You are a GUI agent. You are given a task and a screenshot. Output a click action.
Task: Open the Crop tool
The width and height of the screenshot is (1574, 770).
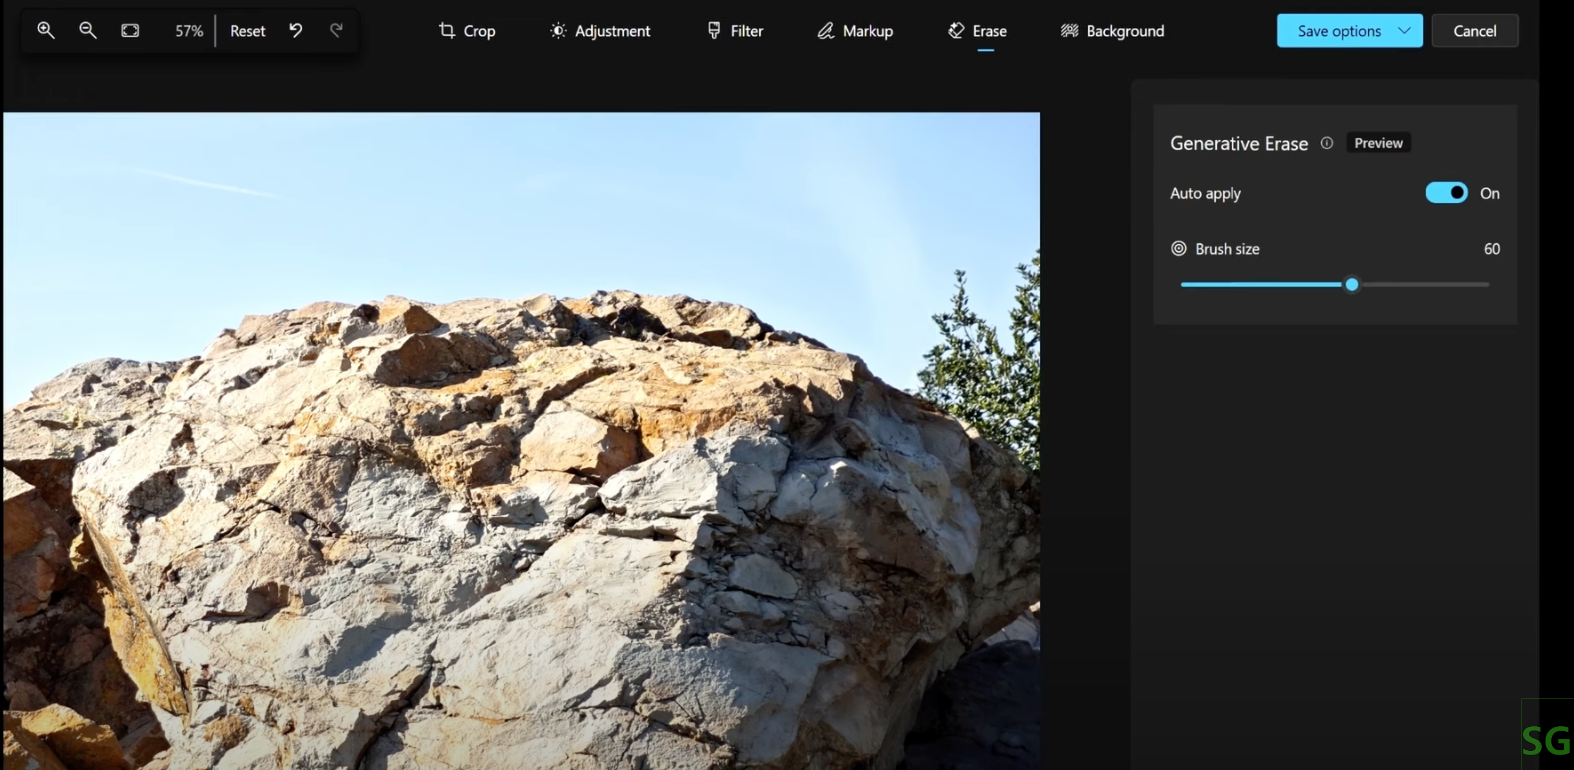coord(467,31)
